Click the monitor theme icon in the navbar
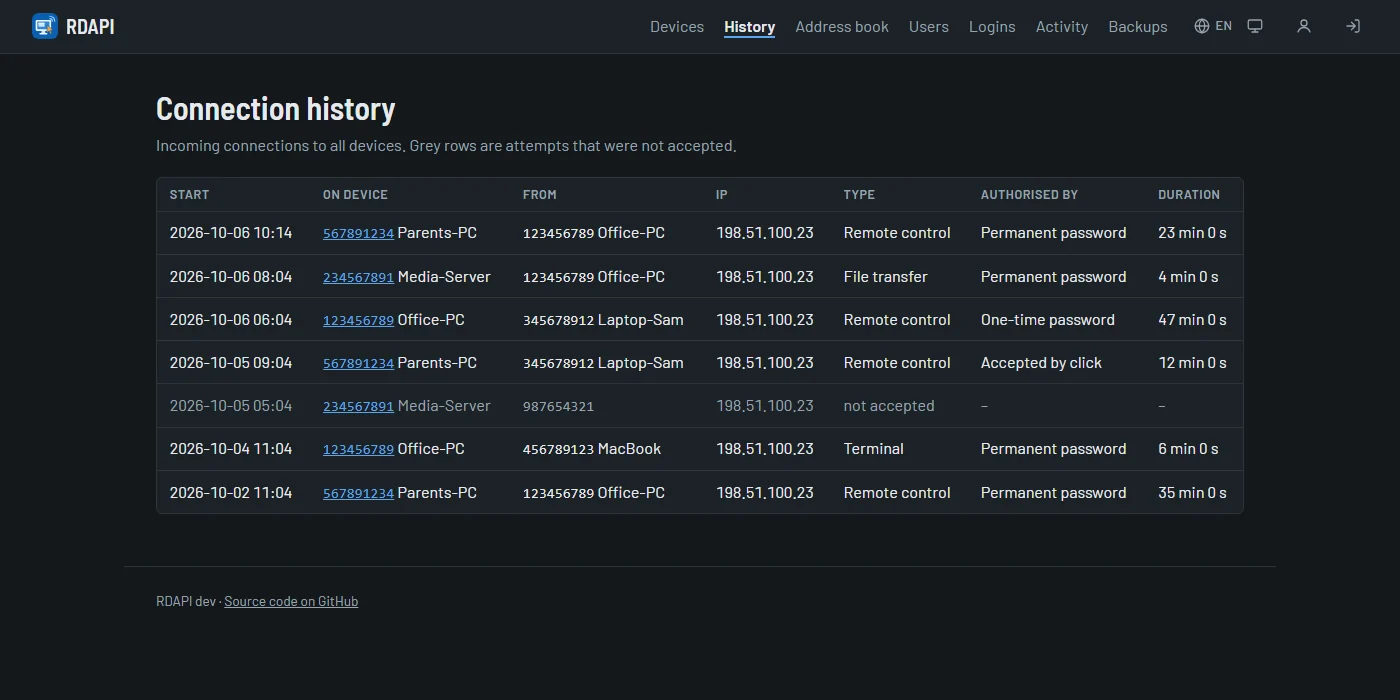The width and height of the screenshot is (1400, 700). coord(1255,26)
